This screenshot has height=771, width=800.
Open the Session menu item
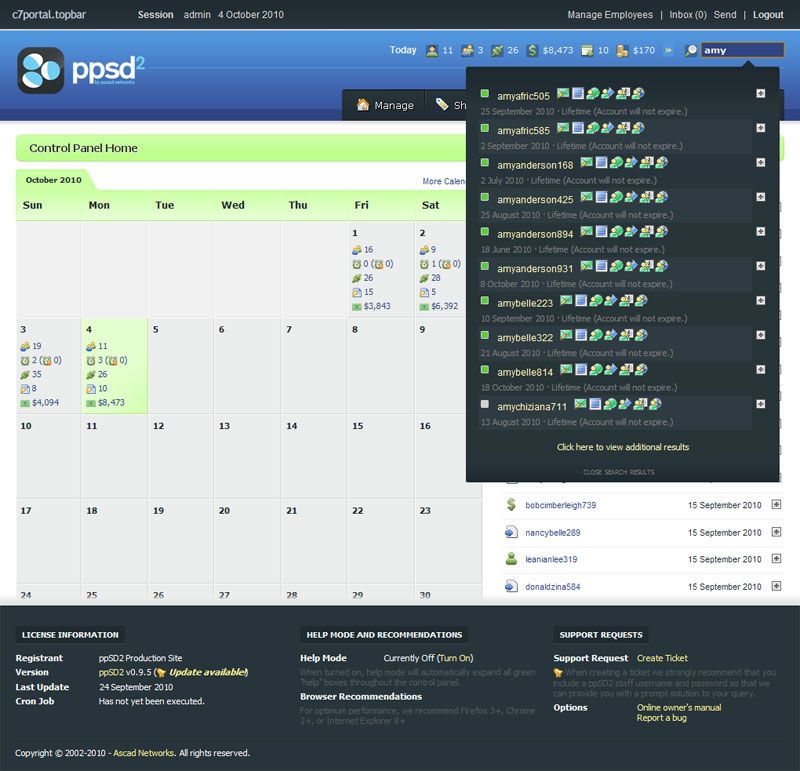pos(155,14)
